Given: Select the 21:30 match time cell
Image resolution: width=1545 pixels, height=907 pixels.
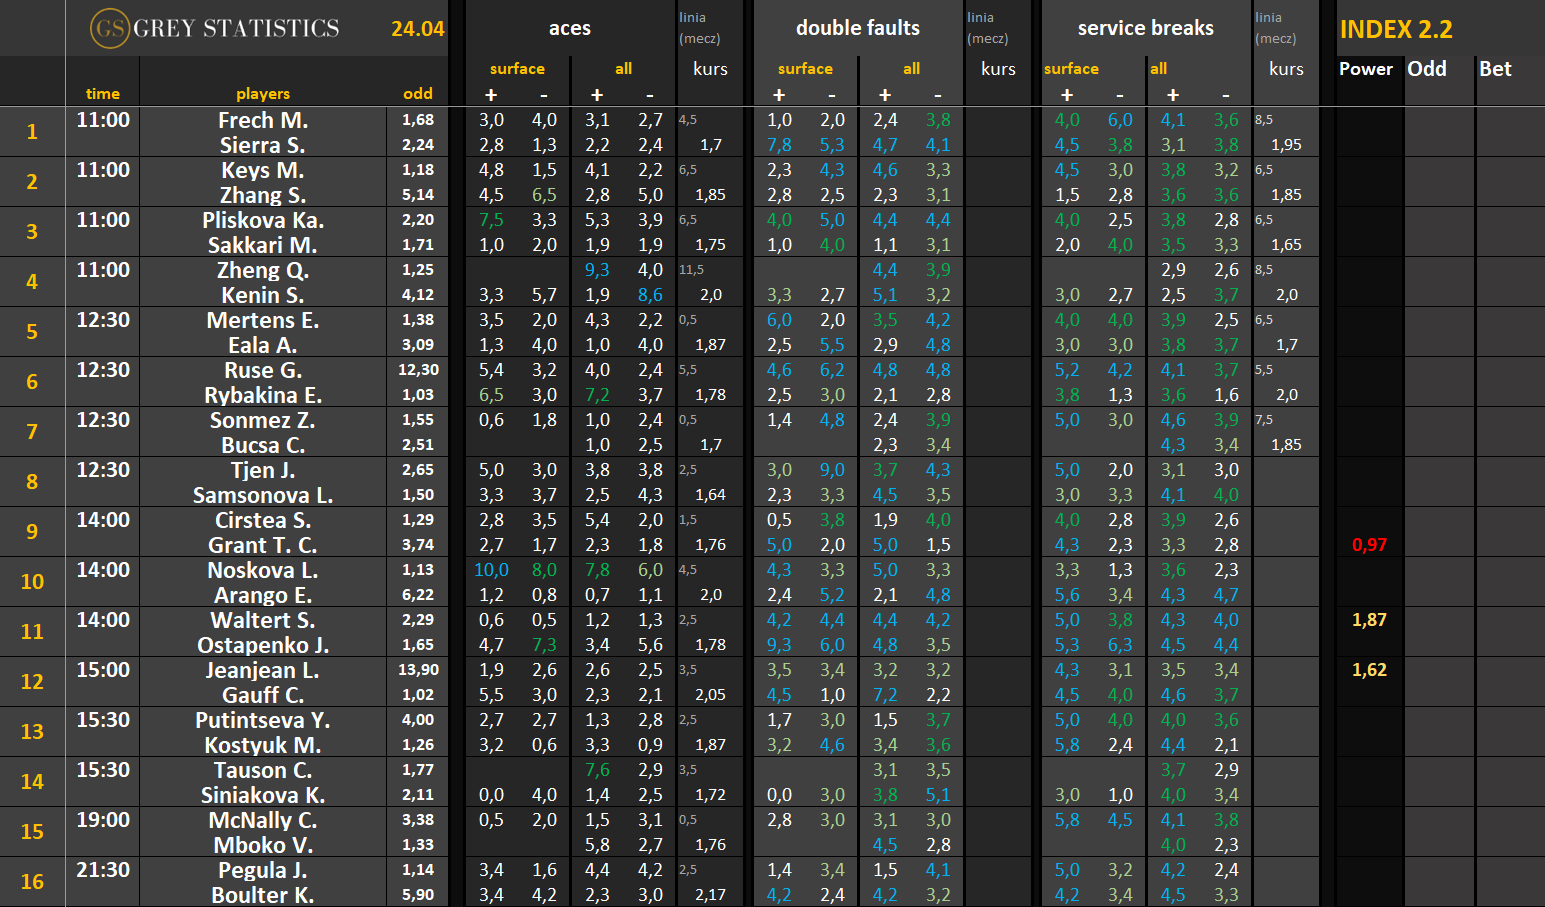Looking at the screenshot, I should [x=103, y=870].
